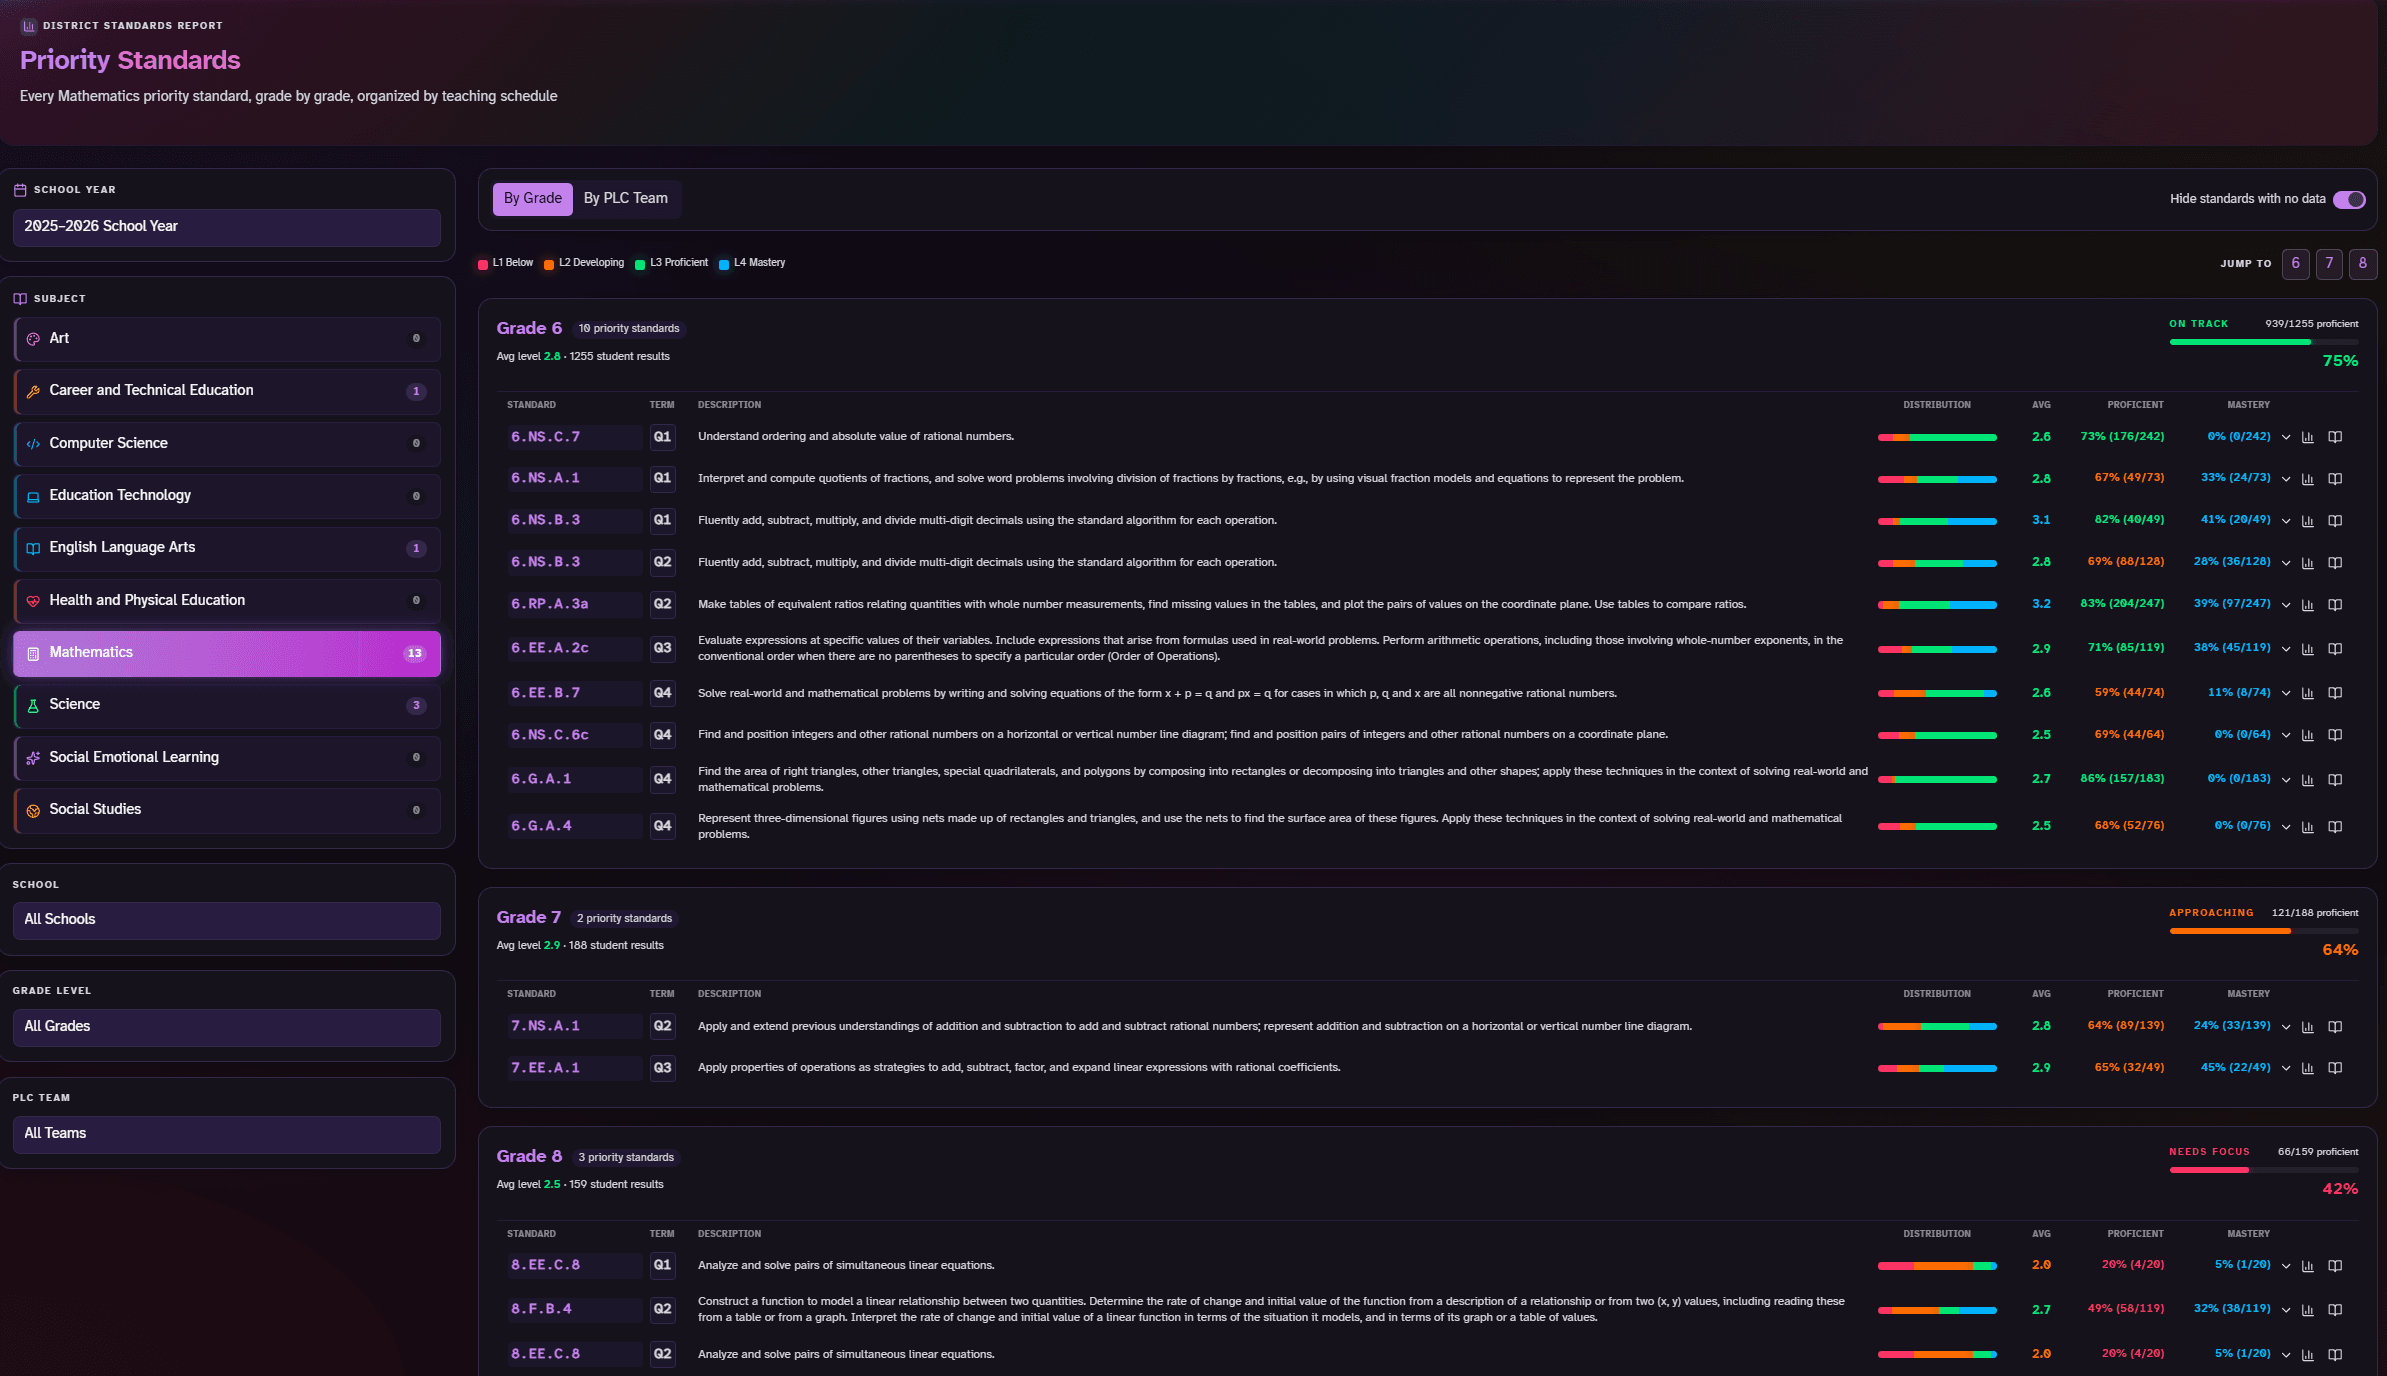The height and width of the screenshot is (1376, 2387).
Task: Open bar chart icon for 7.EE.A.1
Action: pos(2308,1068)
